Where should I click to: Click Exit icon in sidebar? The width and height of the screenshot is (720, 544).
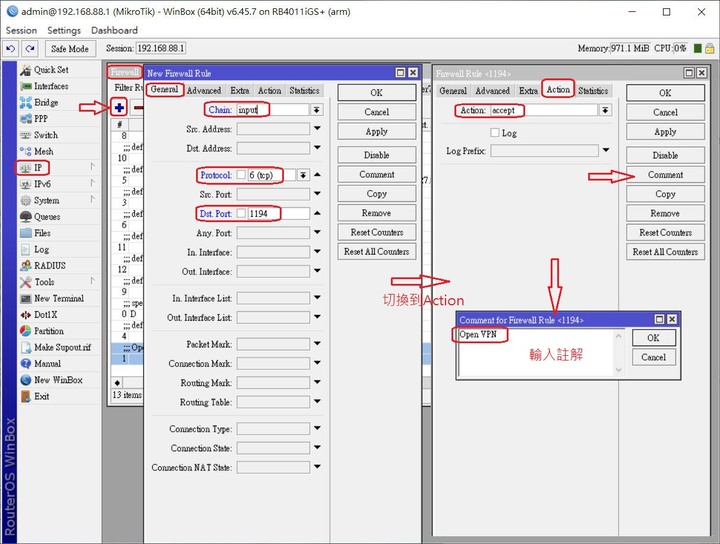pyautogui.click(x=25, y=396)
